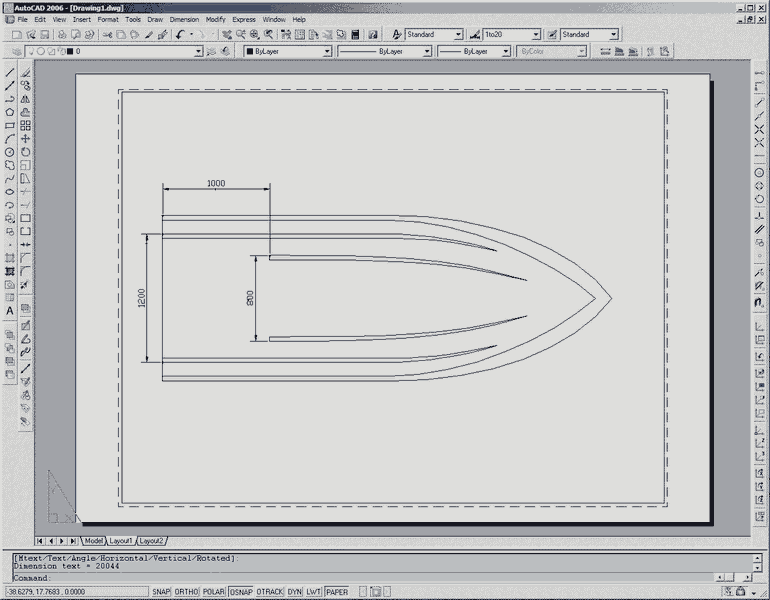Select the Circle drawing tool
This screenshot has height=600, width=770.
tap(10, 152)
